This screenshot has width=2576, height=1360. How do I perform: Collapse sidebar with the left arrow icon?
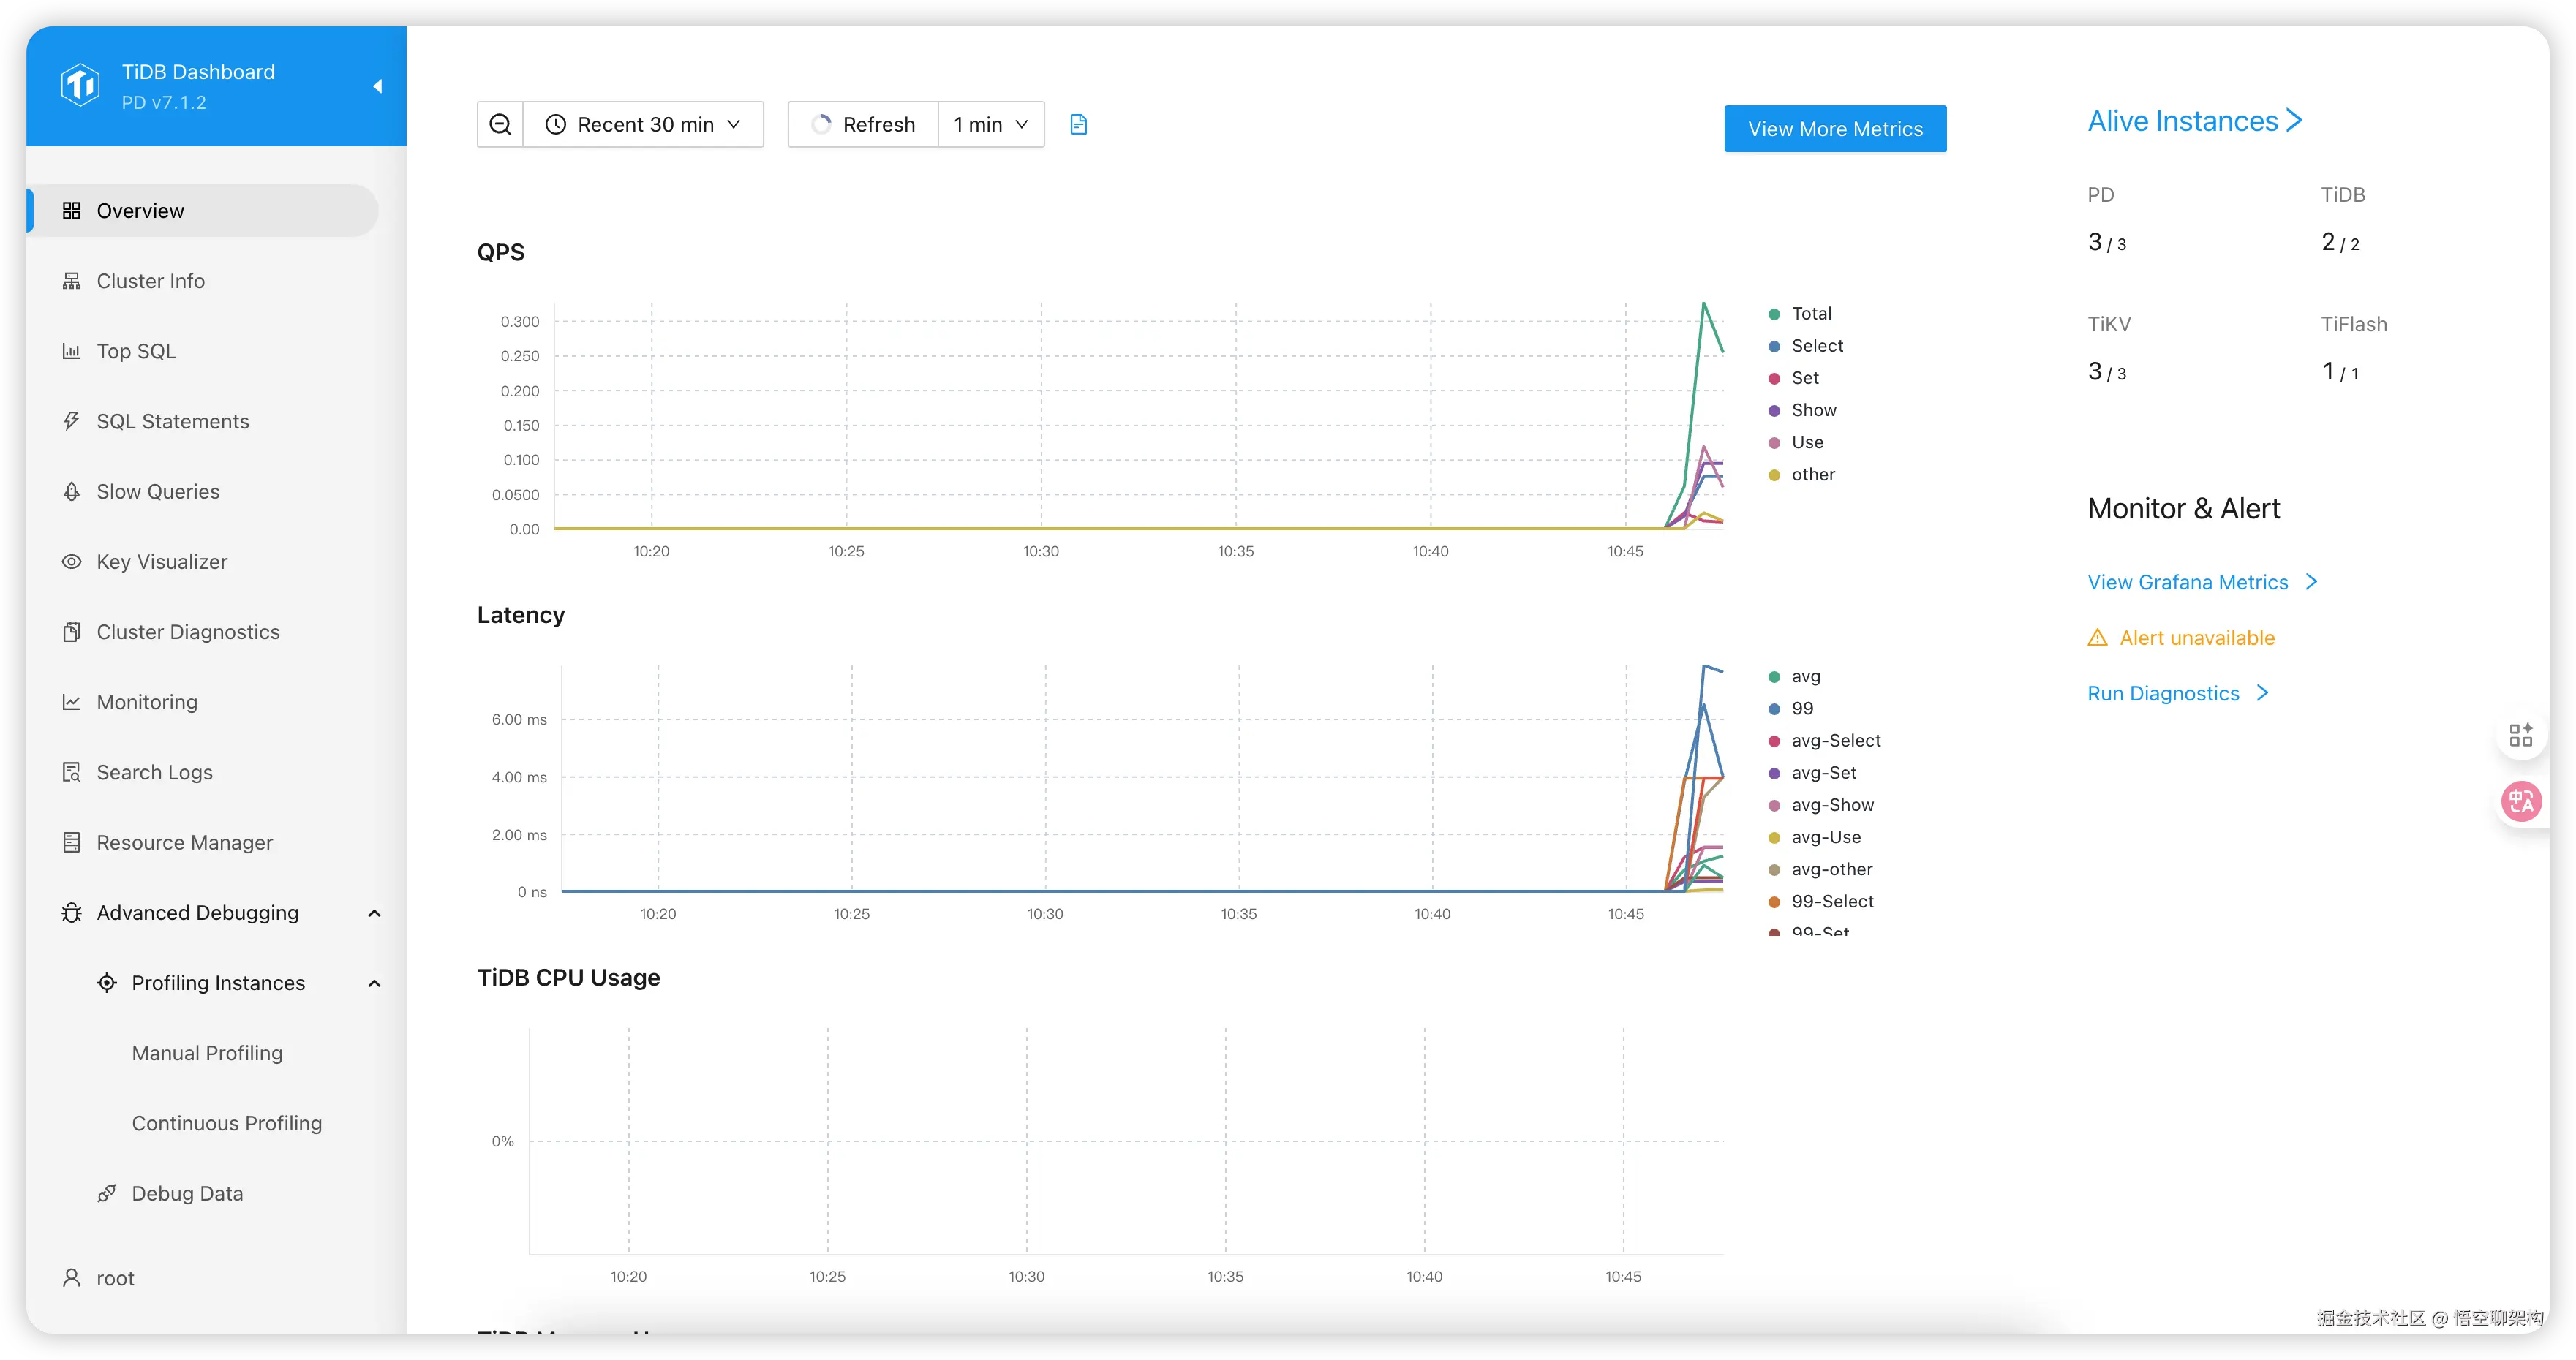pyautogui.click(x=377, y=86)
